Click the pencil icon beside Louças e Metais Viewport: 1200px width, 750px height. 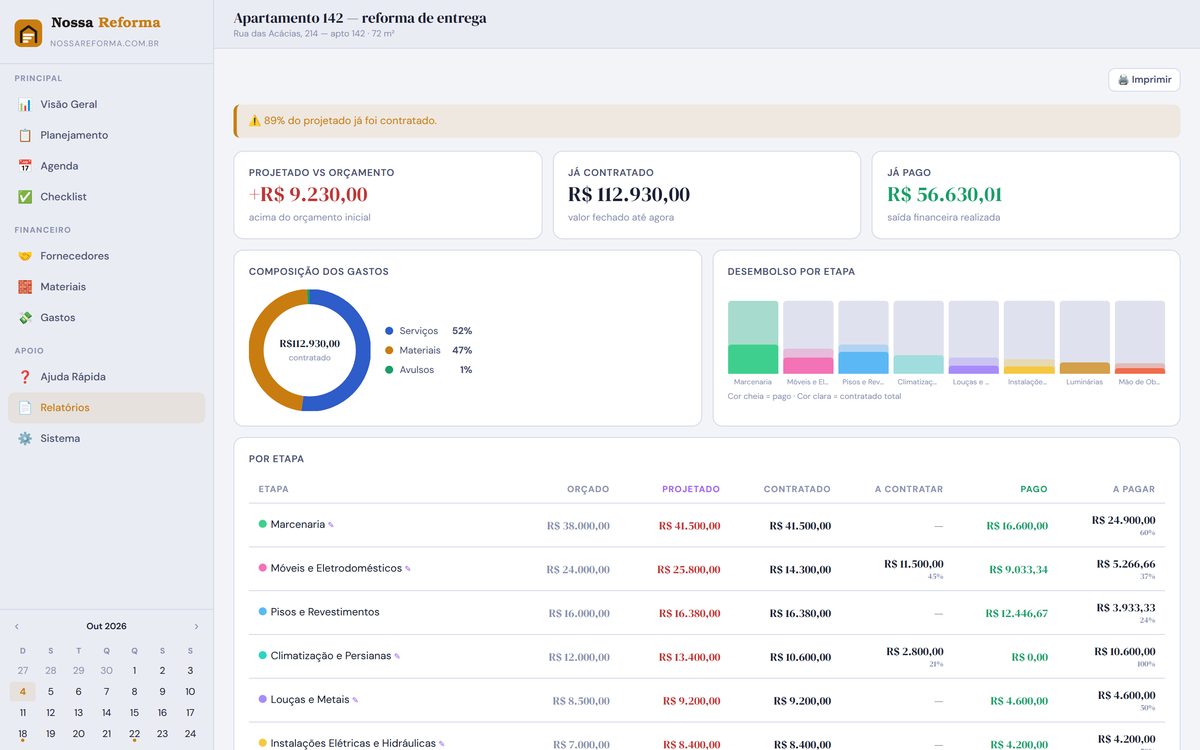pyautogui.click(x=355, y=700)
